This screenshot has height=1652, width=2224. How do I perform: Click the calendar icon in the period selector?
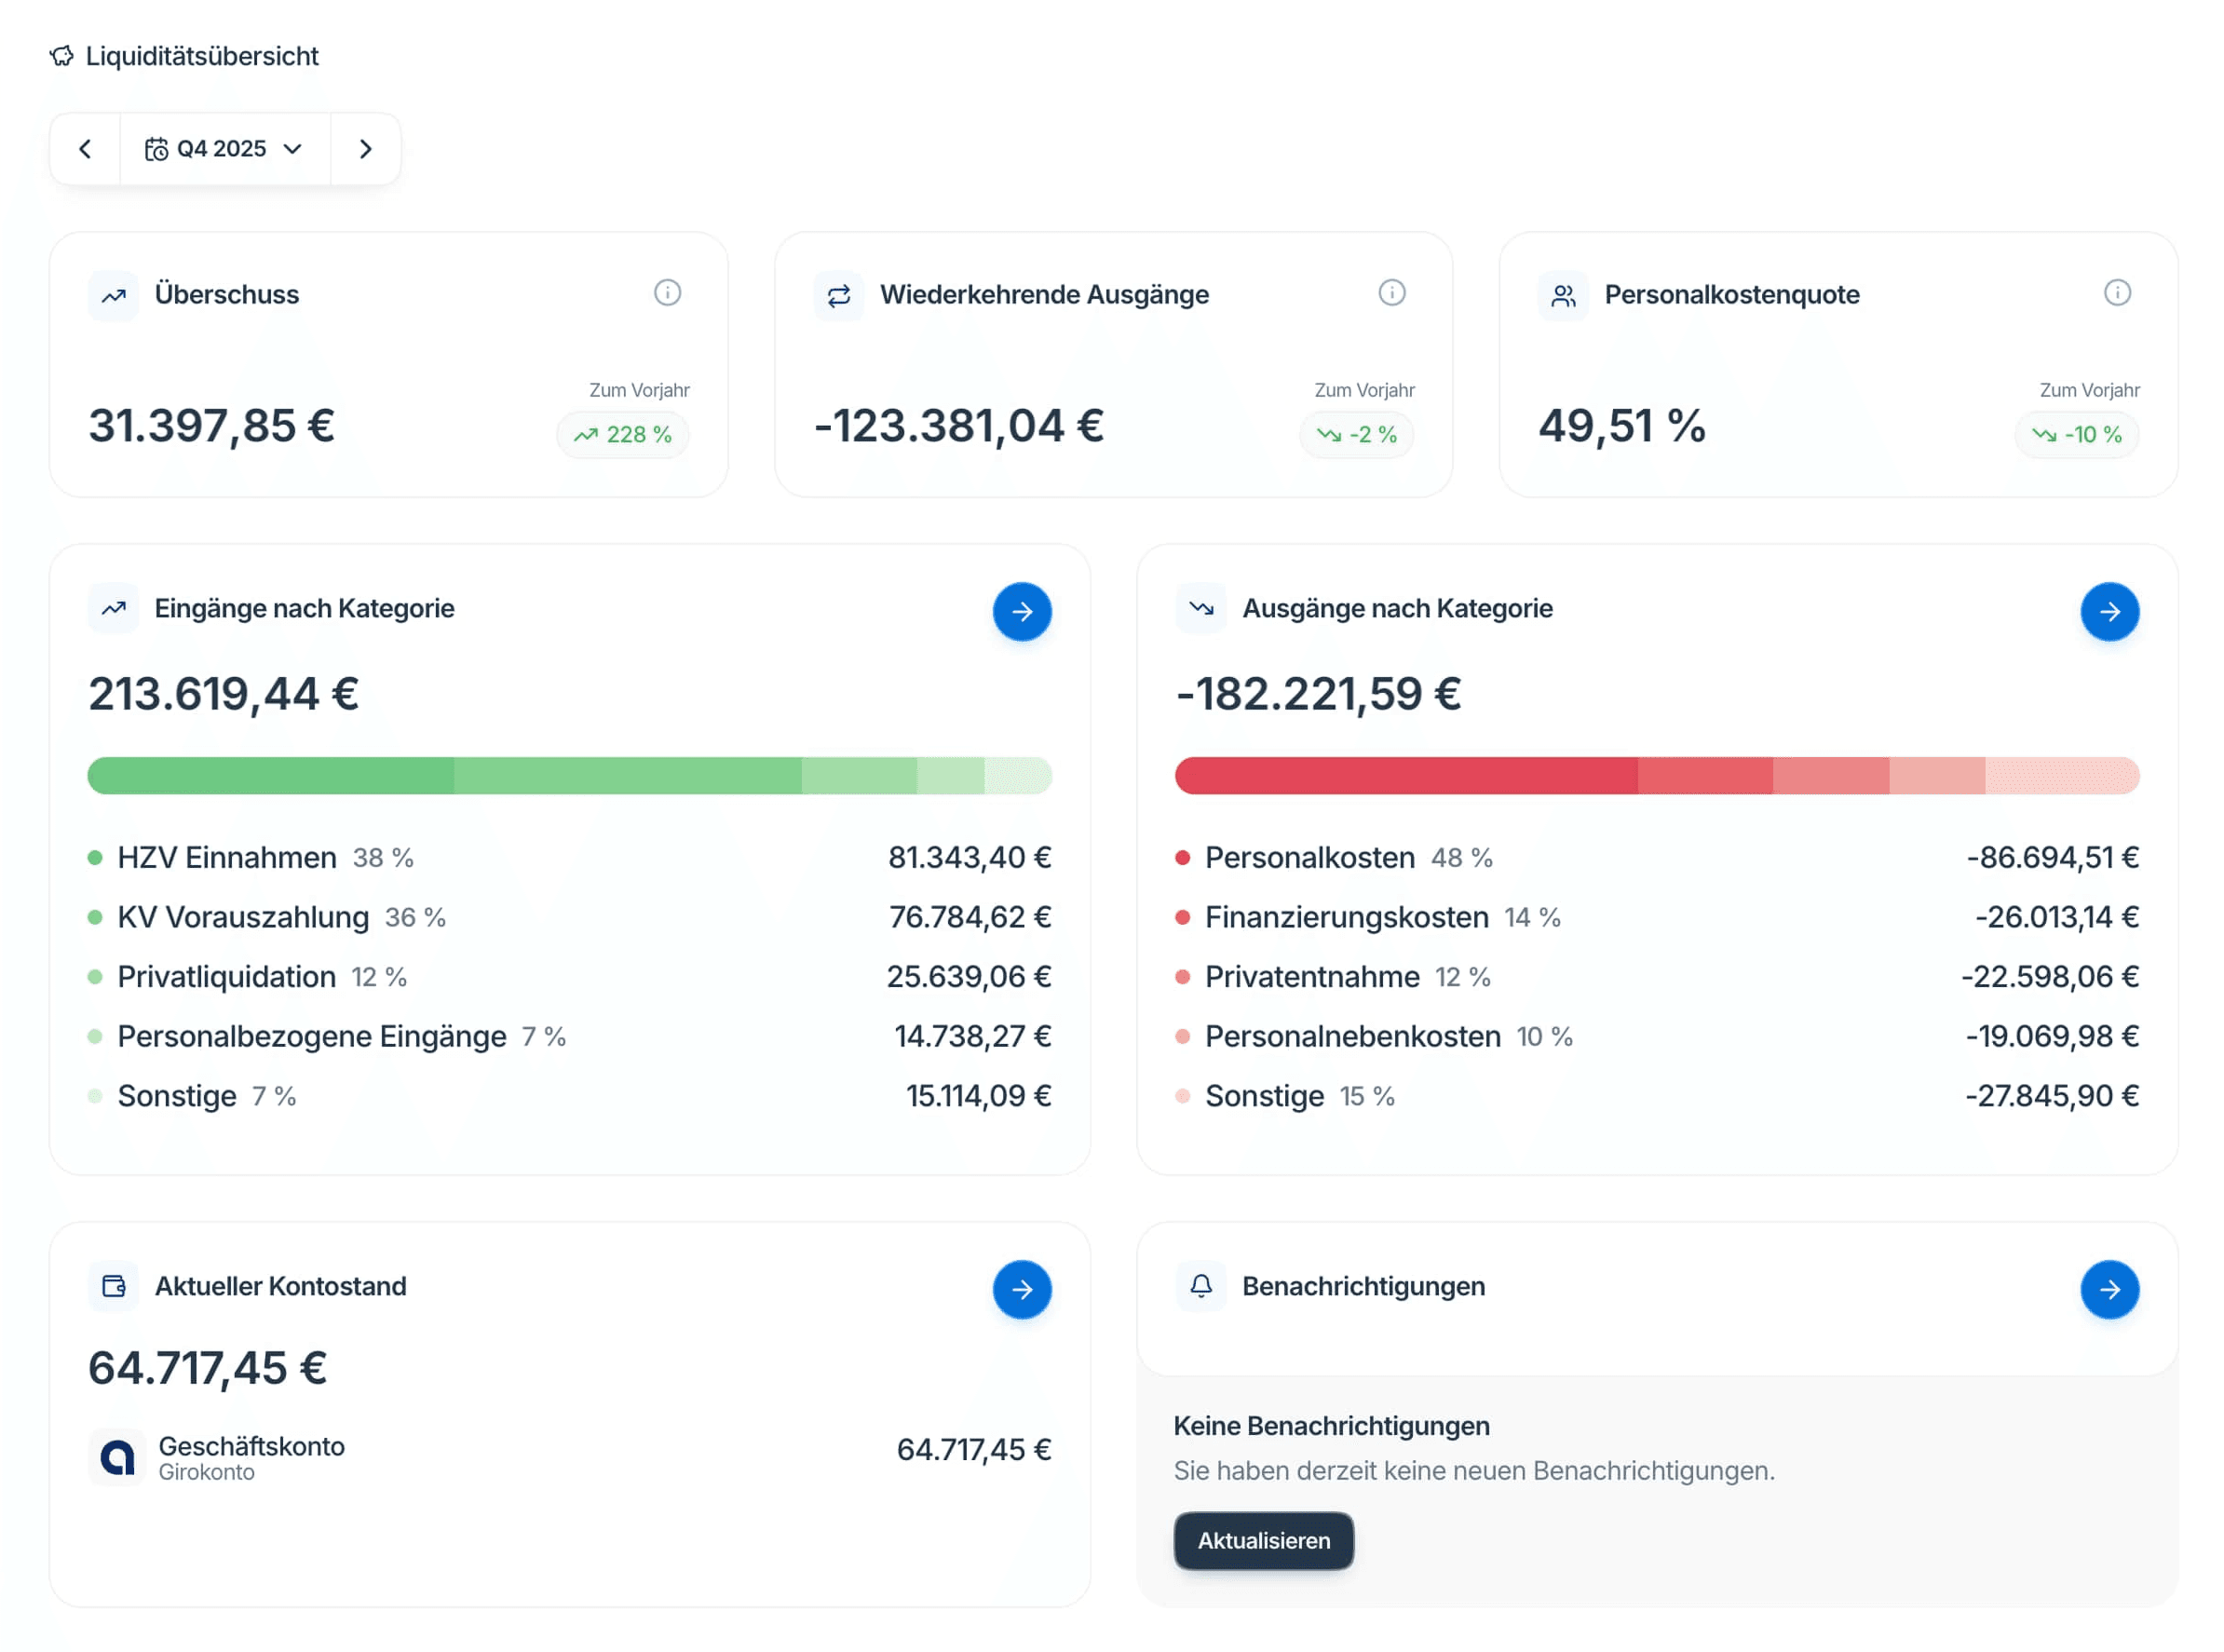156,148
